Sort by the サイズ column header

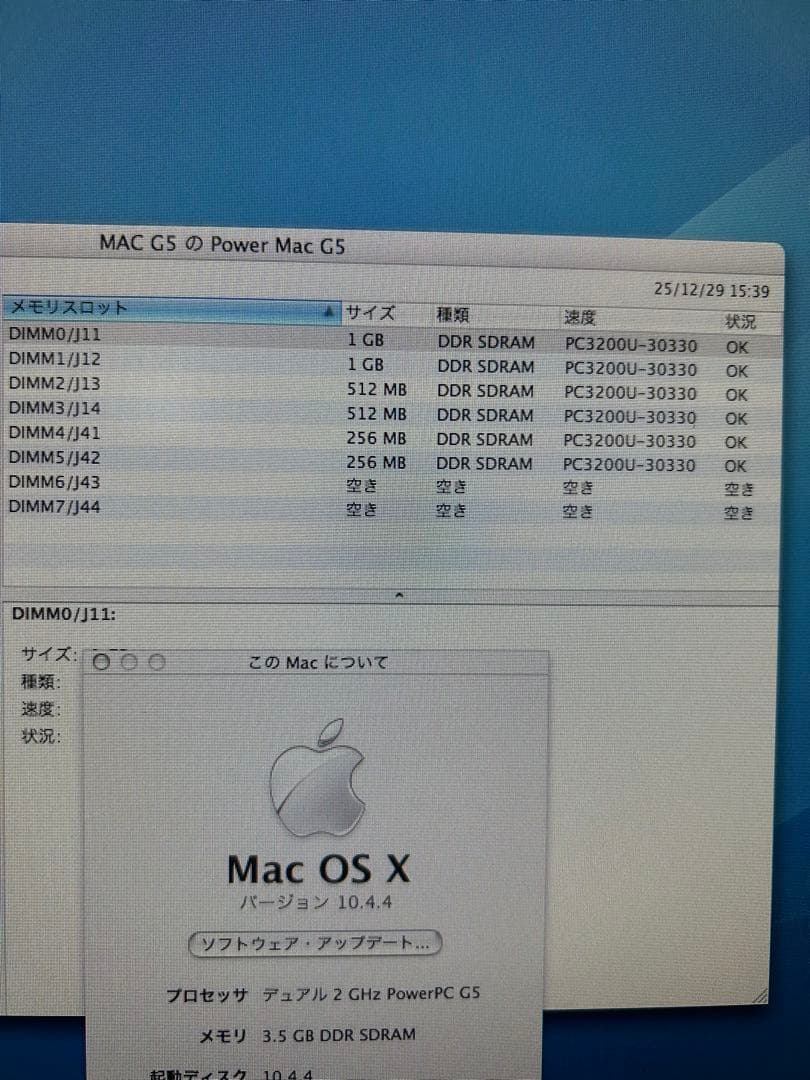(370, 313)
